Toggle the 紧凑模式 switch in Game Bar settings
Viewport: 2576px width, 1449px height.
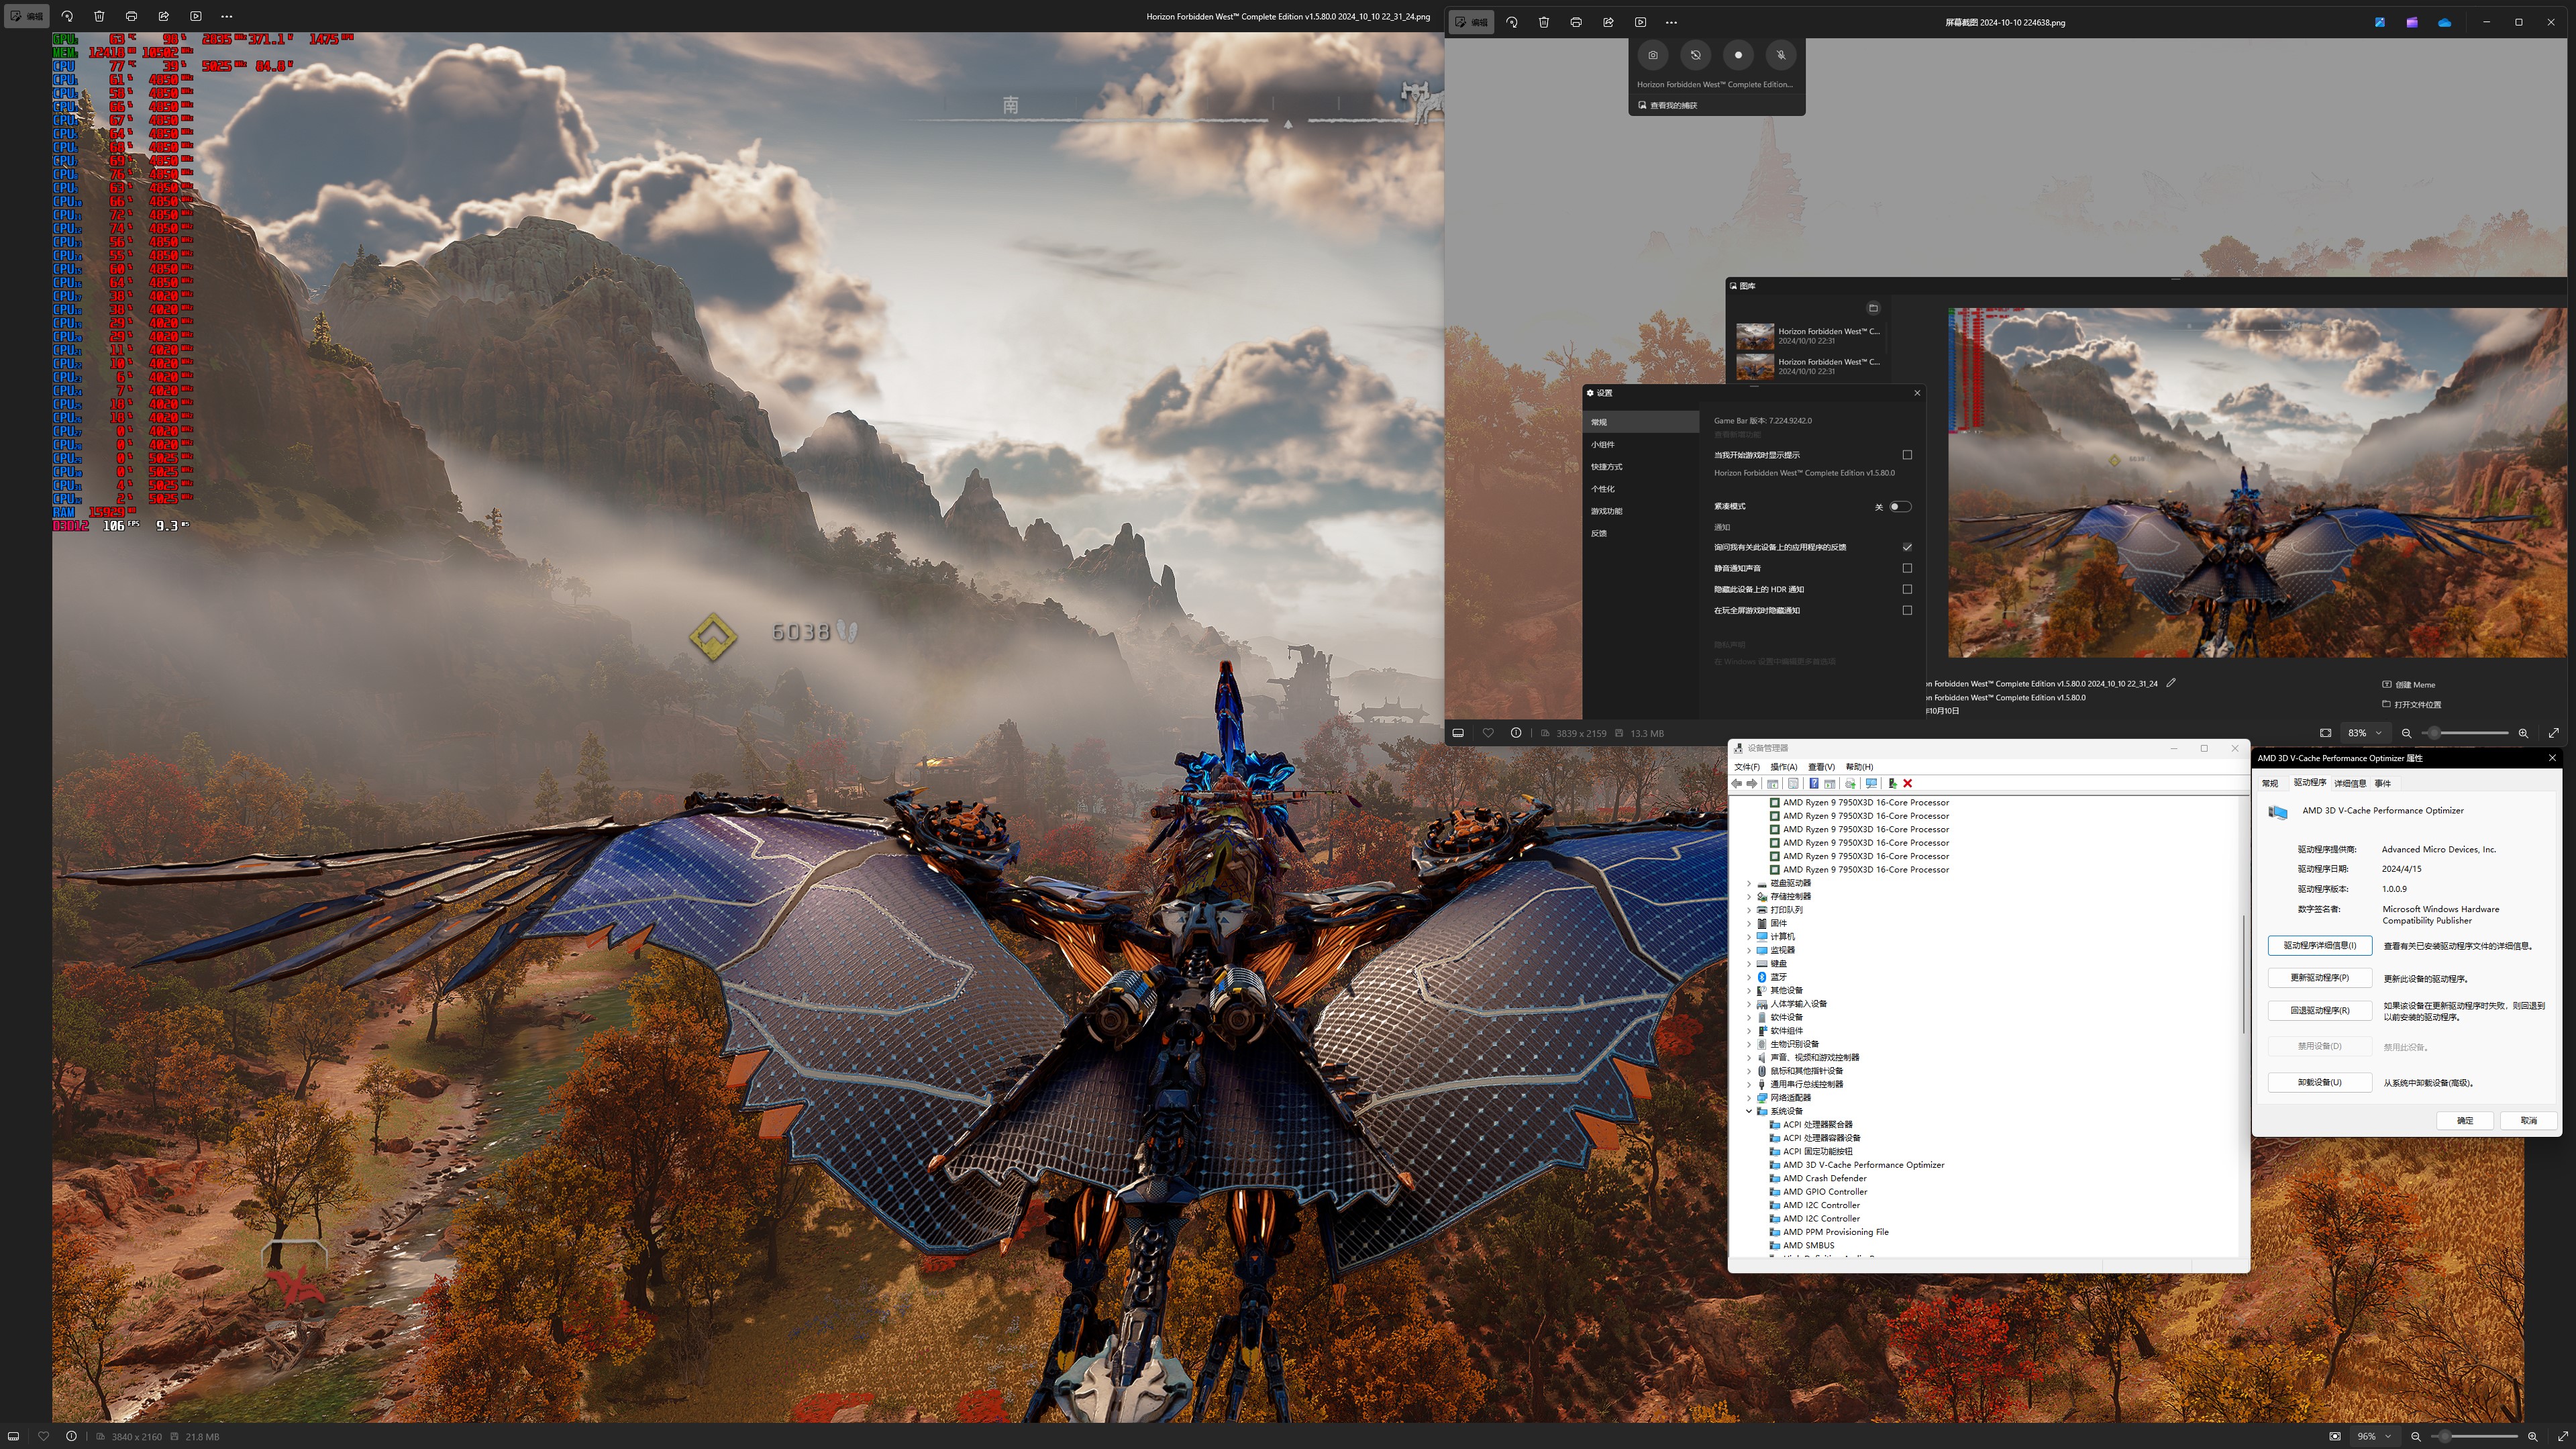pos(1900,506)
